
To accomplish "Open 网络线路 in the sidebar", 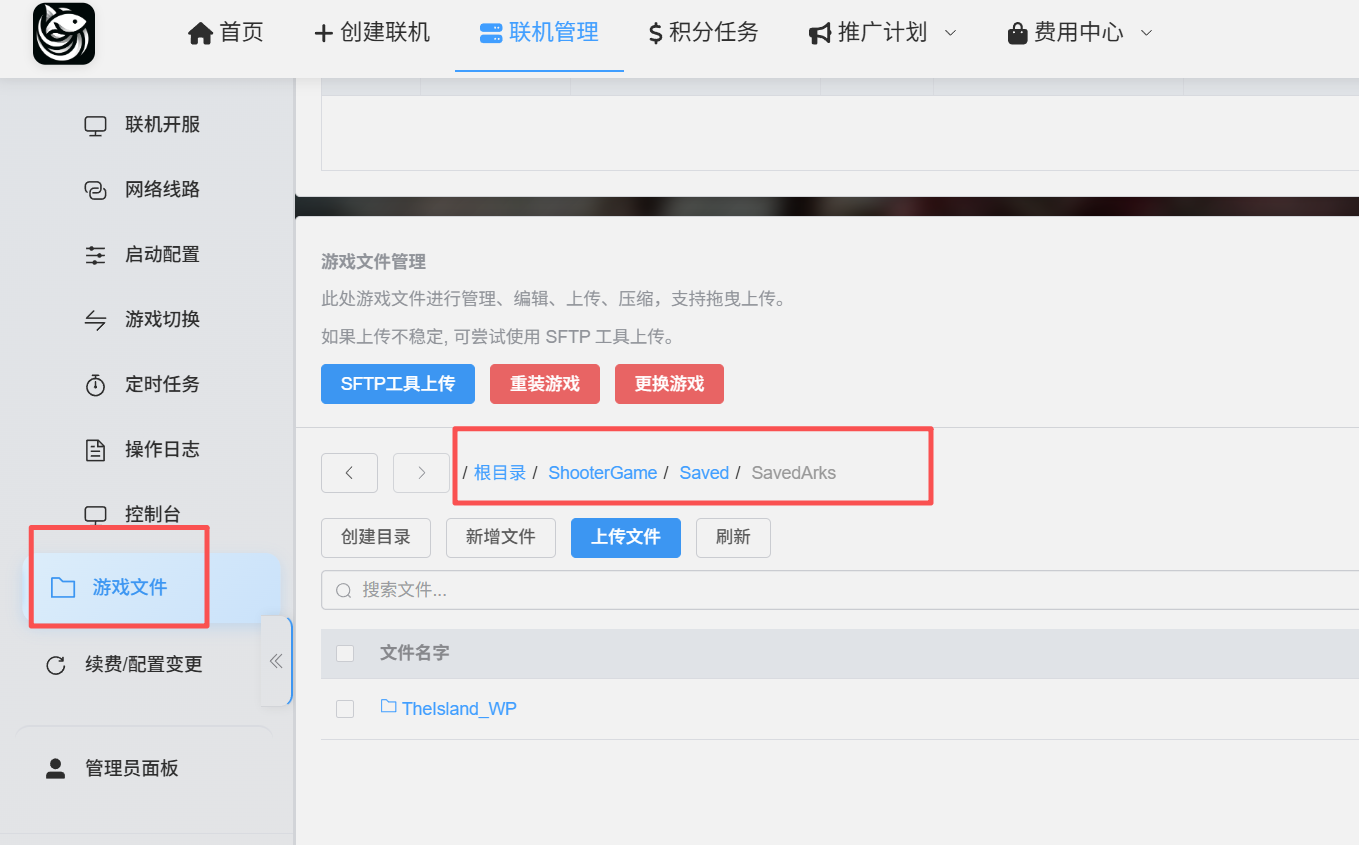I will coord(162,190).
